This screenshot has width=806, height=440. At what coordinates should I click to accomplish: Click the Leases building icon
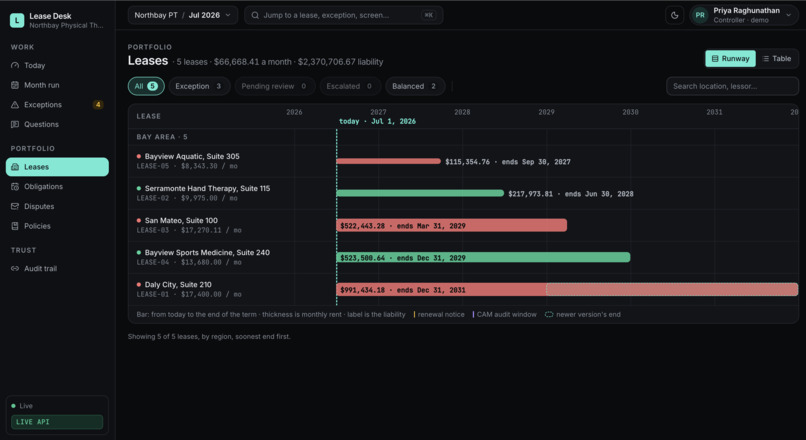tap(15, 167)
